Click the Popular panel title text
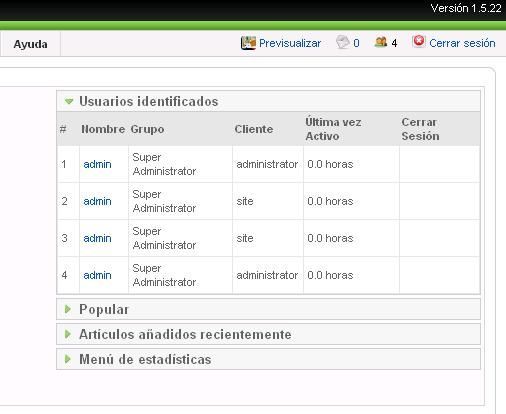506x414 pixels. coord(104,309)
